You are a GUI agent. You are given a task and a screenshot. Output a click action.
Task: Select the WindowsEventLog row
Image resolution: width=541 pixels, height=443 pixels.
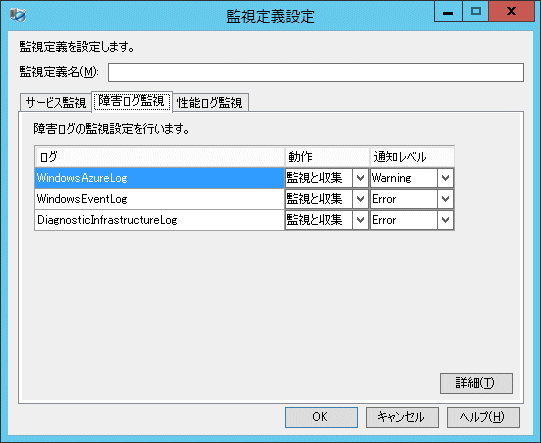[159, 199]
